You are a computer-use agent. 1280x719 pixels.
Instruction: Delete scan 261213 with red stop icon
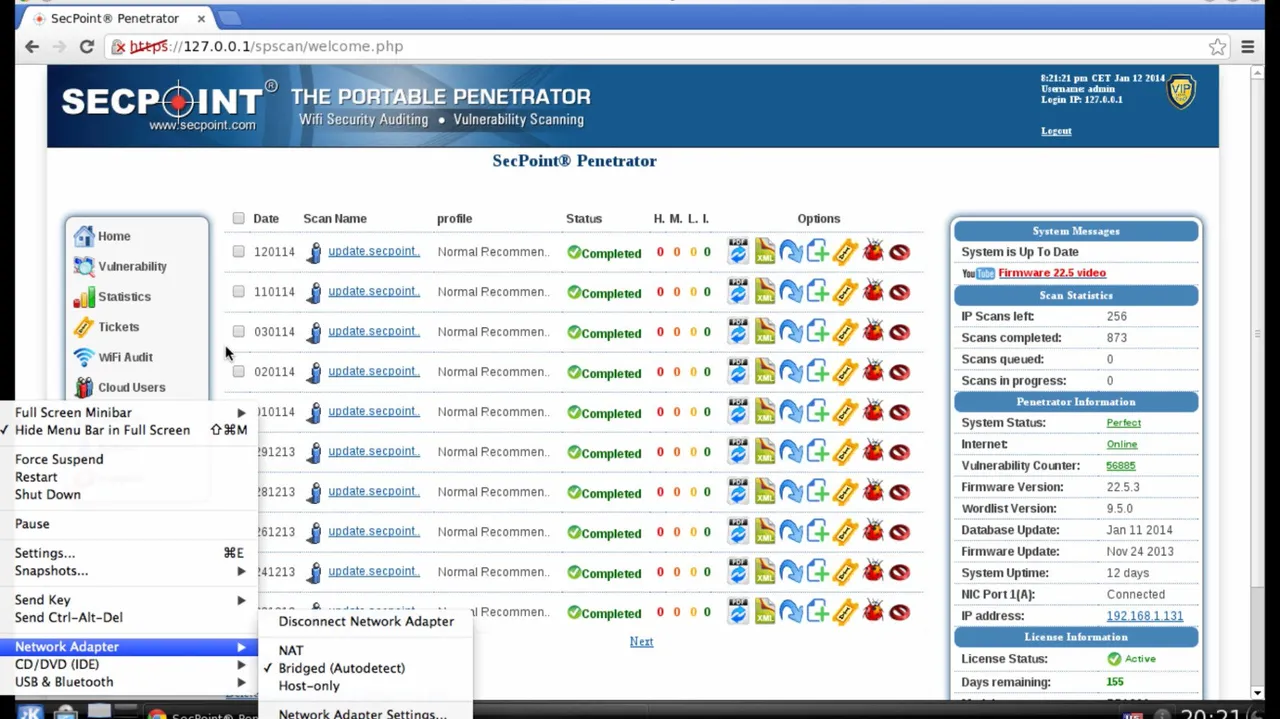(x=899, y=532)
